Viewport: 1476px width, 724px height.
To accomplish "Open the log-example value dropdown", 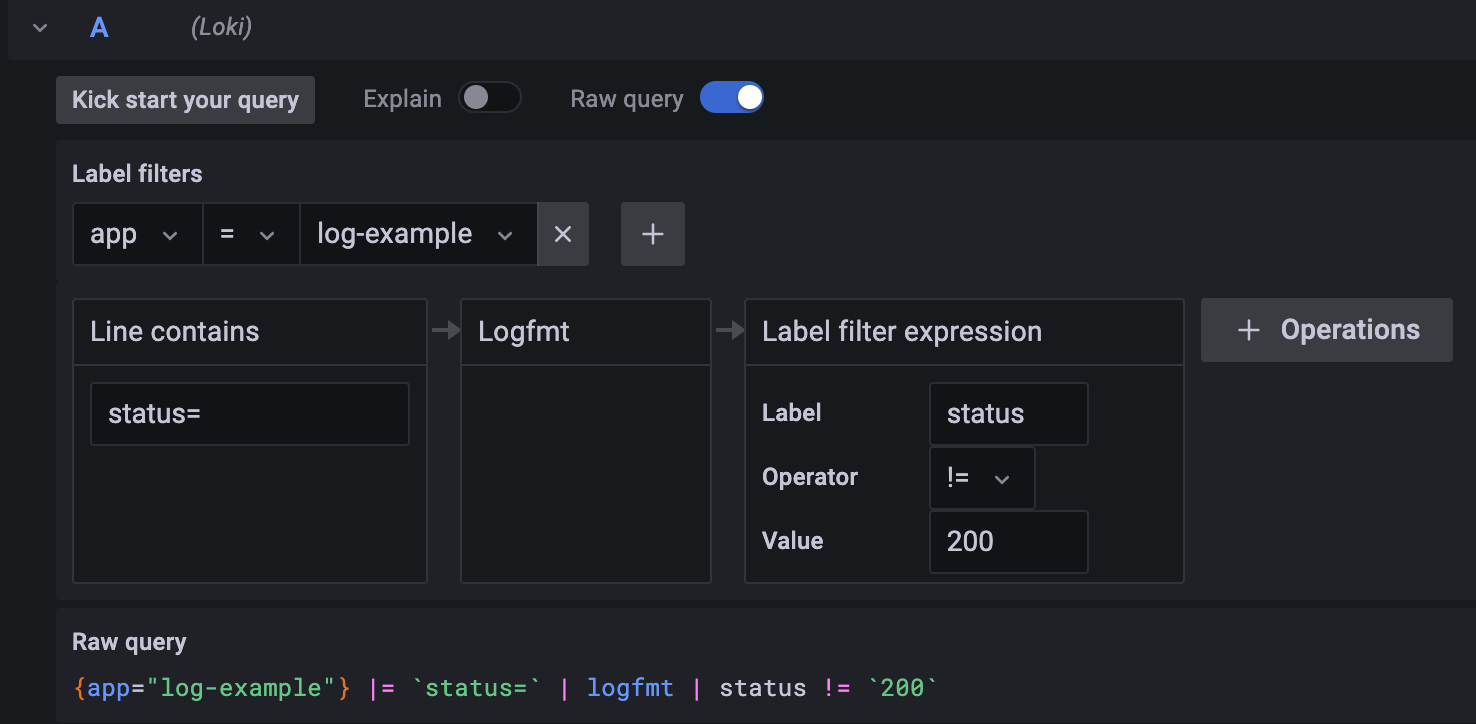I will (x=417, y=234).
